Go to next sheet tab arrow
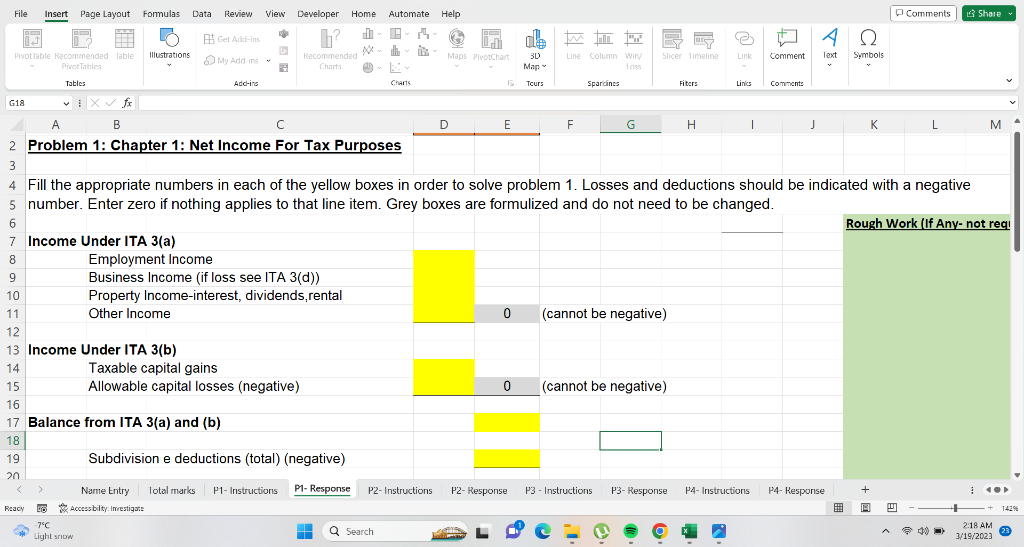Viewport: 1024px width, 547px height. pyautogui.click(x=40, y=490)
